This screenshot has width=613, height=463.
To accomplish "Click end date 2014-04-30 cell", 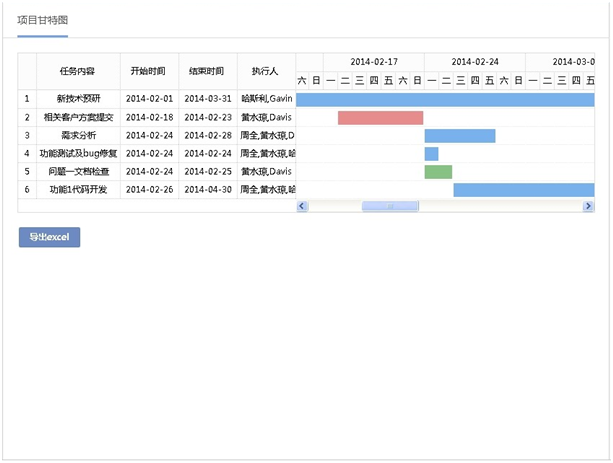I will pos(208,190).
